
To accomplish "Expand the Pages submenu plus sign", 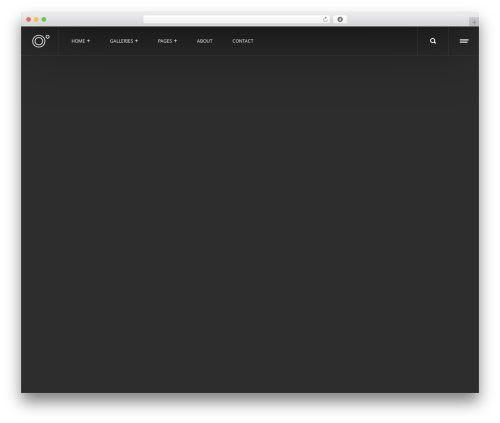I will tap(175, 41).
